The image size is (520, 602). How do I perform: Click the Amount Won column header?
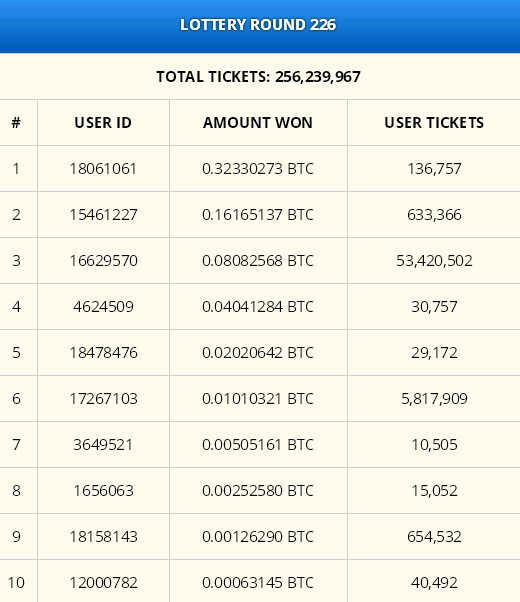(258, 123)
